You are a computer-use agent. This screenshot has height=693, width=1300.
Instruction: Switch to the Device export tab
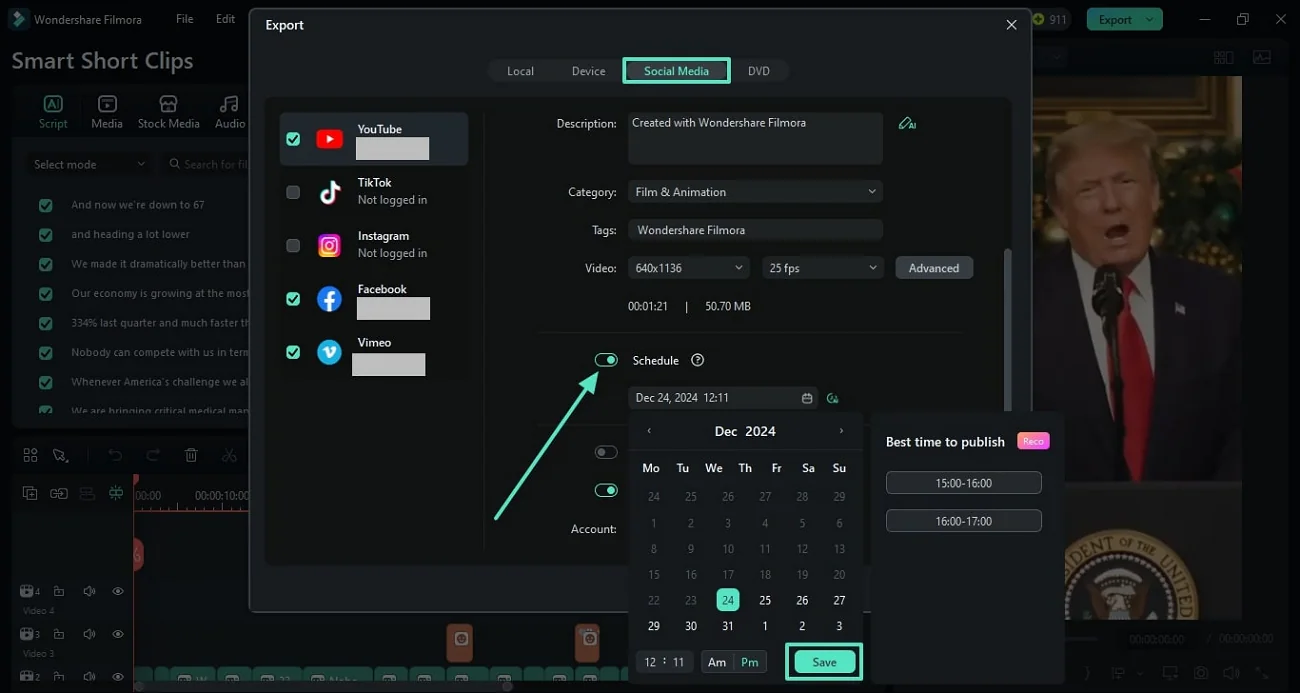coord(588,71)
